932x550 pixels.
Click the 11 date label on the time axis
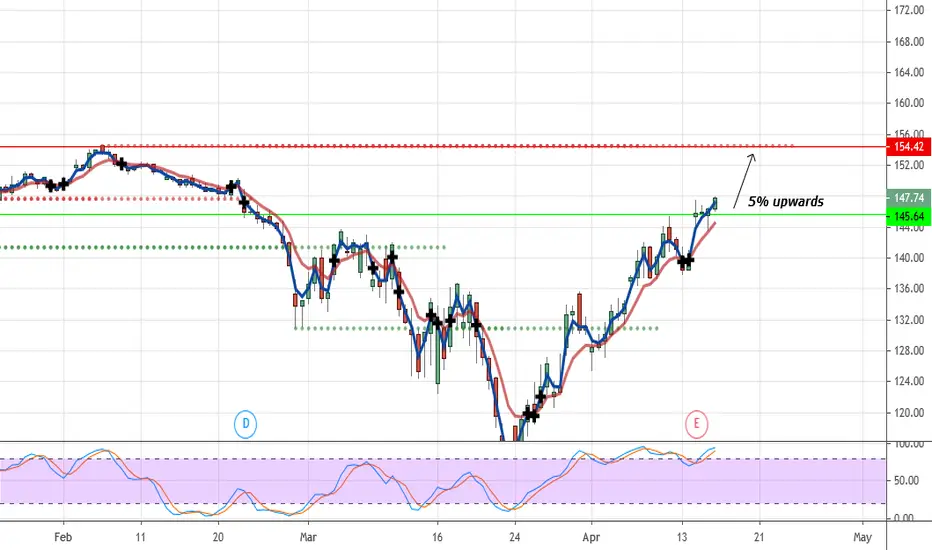coord(140,537)
